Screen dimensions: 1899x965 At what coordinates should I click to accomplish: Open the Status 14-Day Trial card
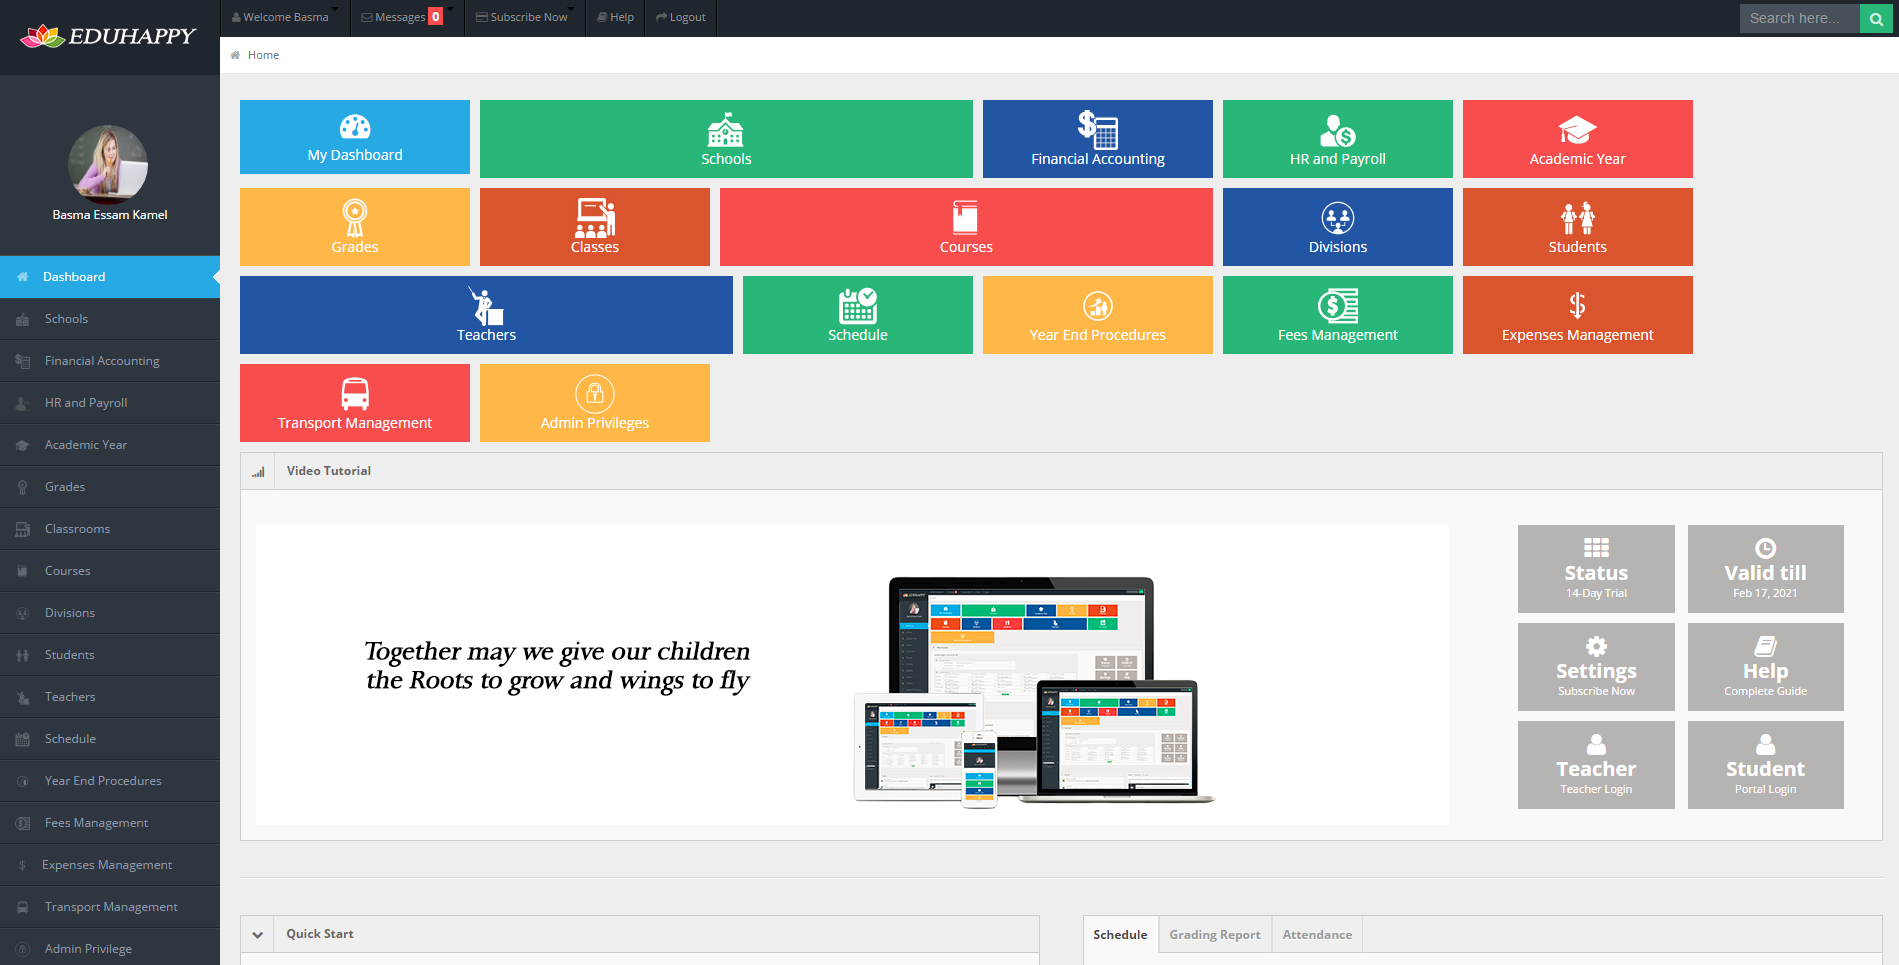click(x=1596, y=569)
